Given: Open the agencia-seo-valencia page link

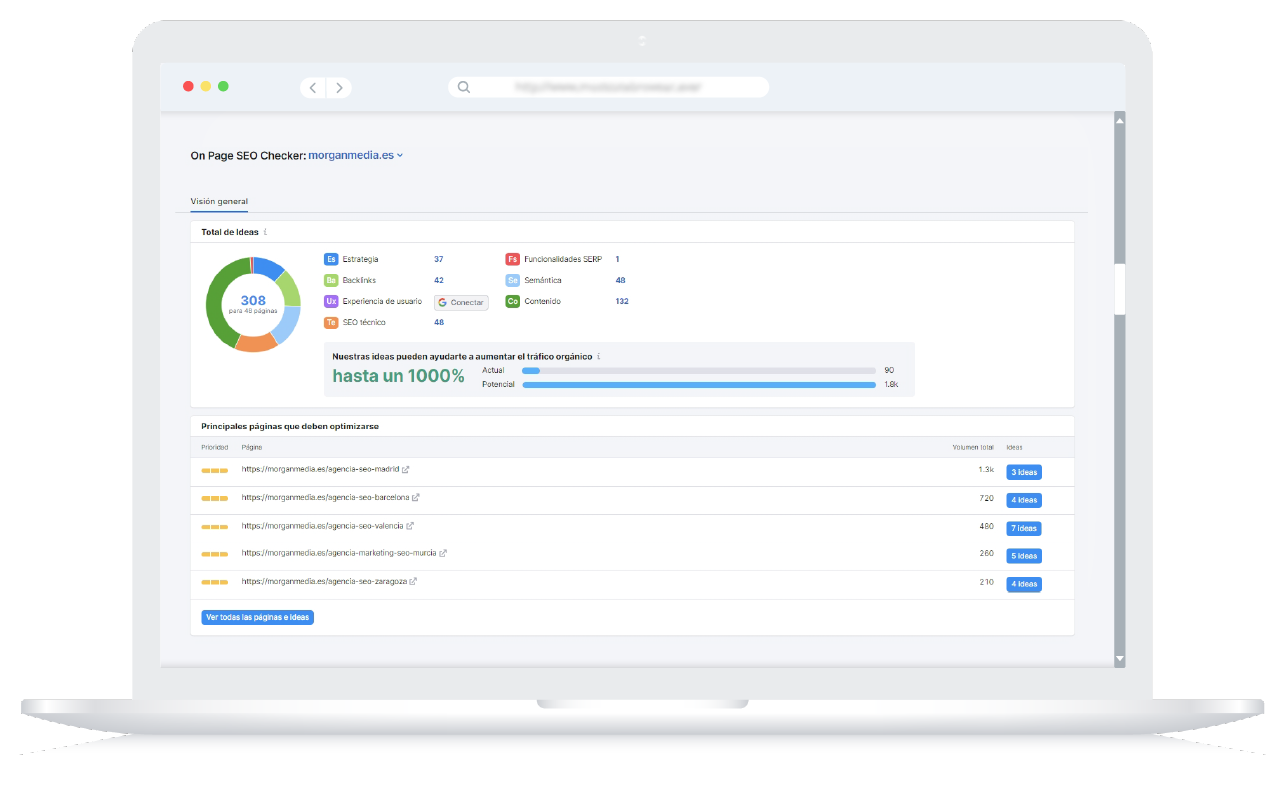Looking at the screenshot, I should point(322,525).
